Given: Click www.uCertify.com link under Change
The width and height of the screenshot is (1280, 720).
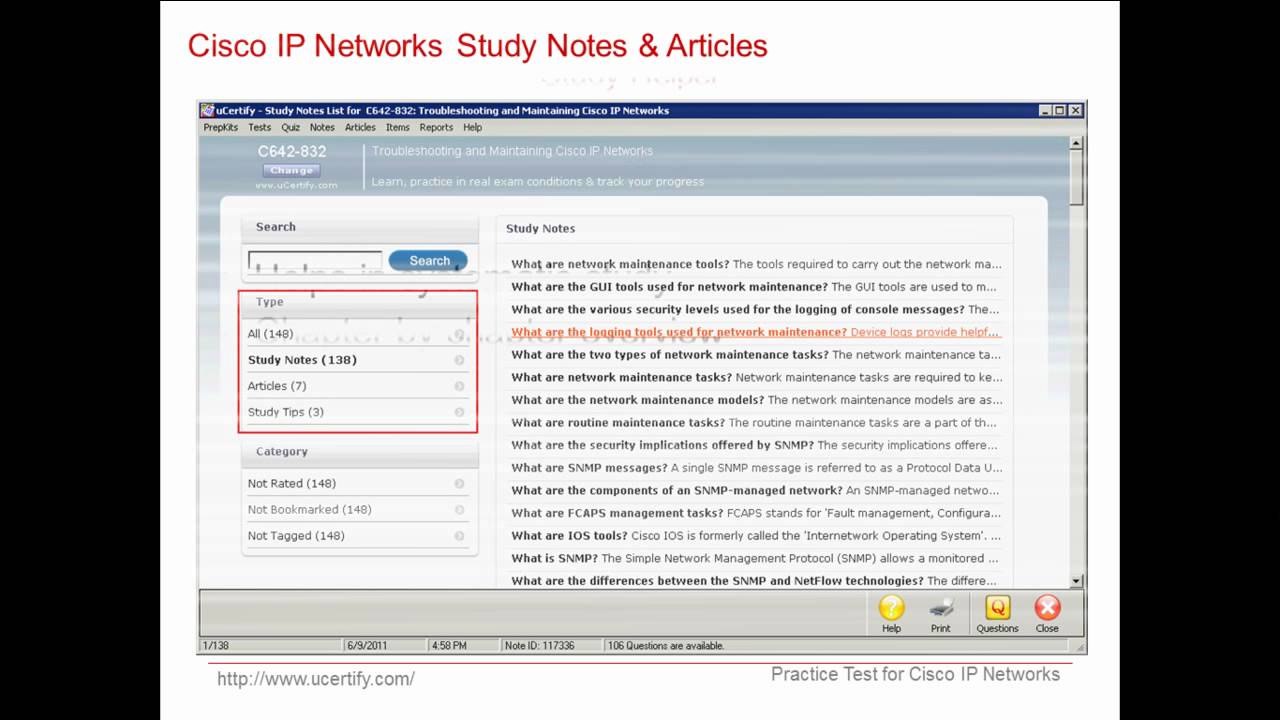Looking at the screenshot, I should tap(296, 185).
